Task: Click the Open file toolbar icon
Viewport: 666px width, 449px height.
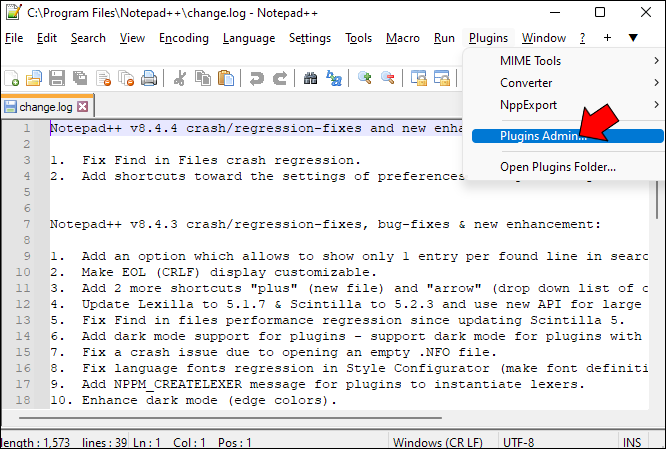Action: 34,78
